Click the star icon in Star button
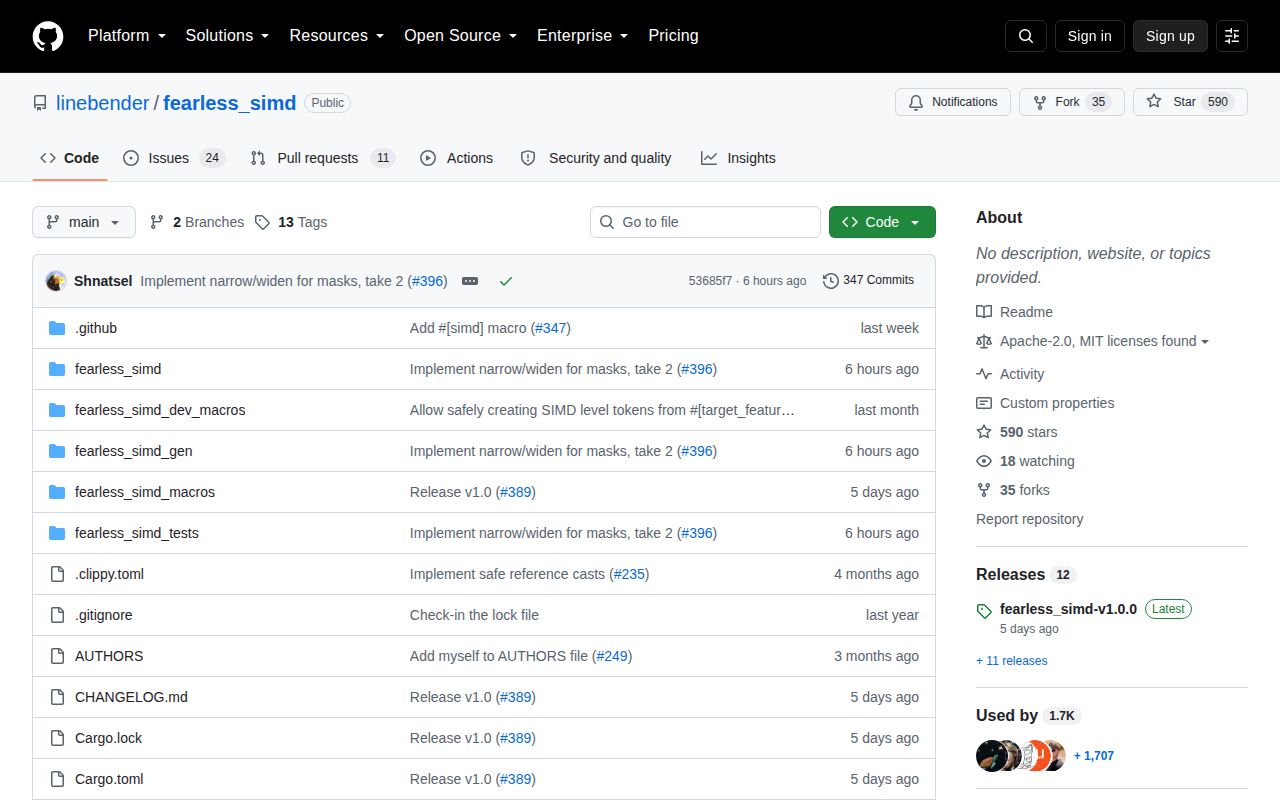1280x800 pixels. tap(1154, 102)
